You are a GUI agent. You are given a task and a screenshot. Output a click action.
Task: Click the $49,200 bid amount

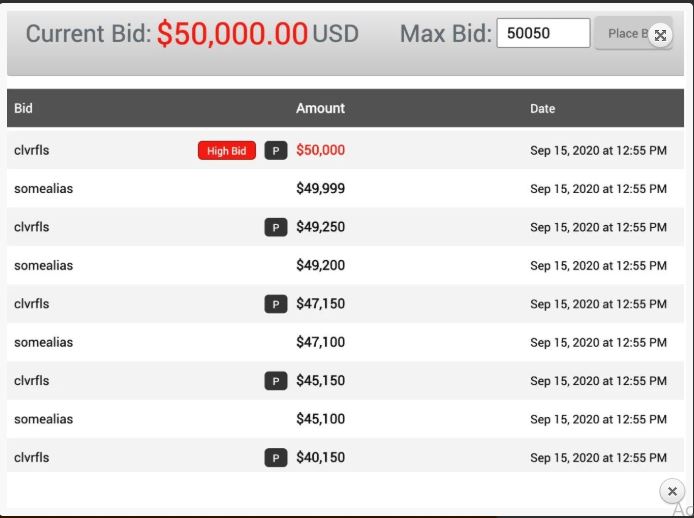[320, 266]
